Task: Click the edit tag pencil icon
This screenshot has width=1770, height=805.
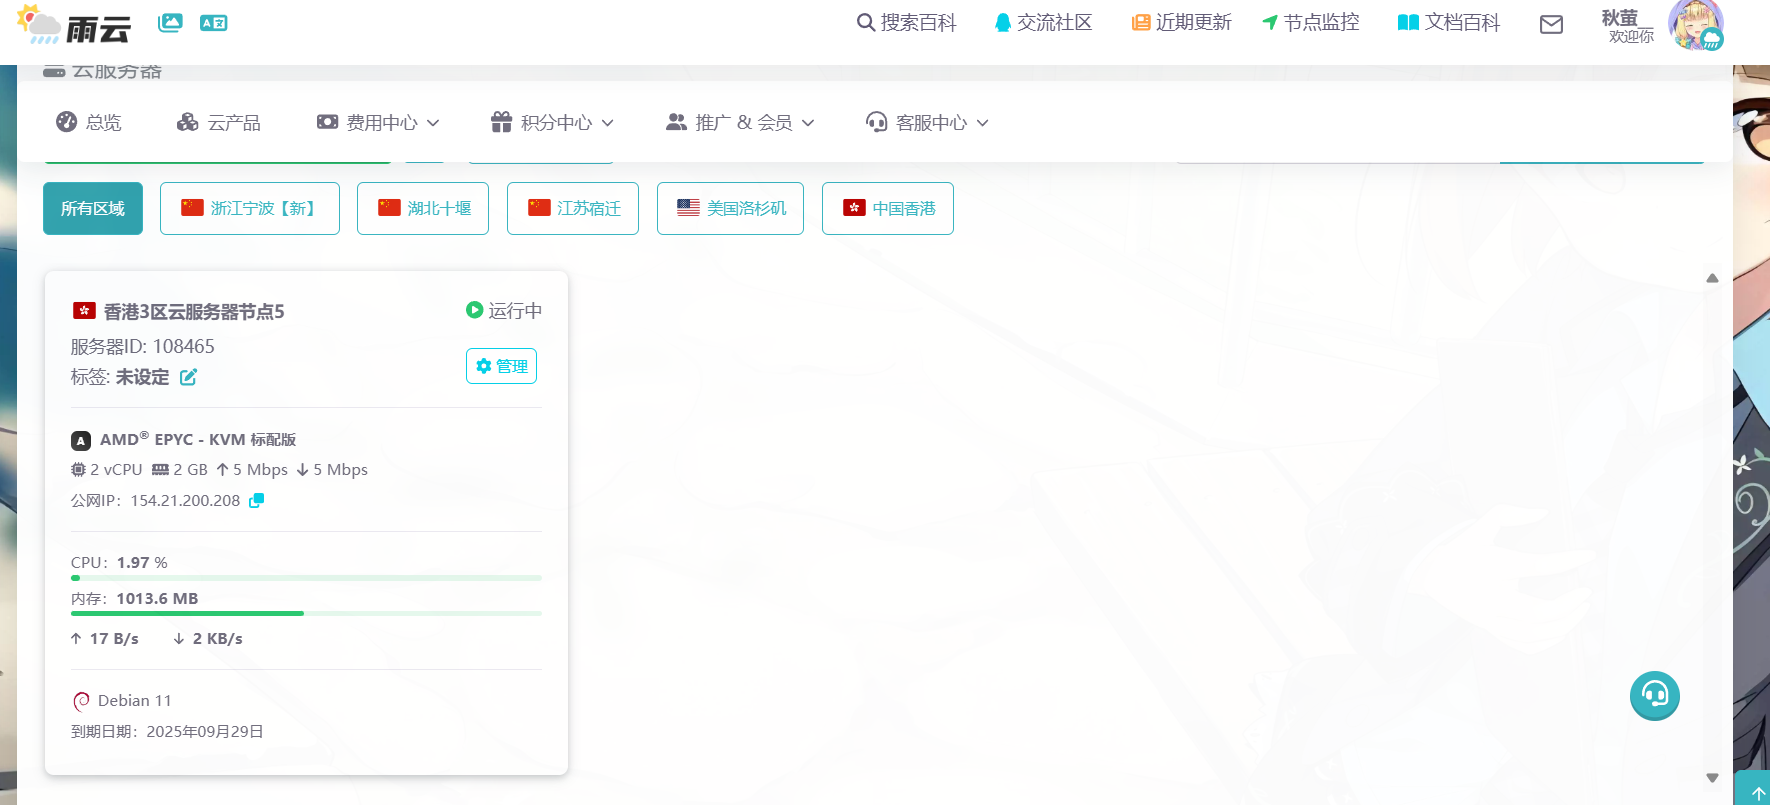Action: click(188, 377)
